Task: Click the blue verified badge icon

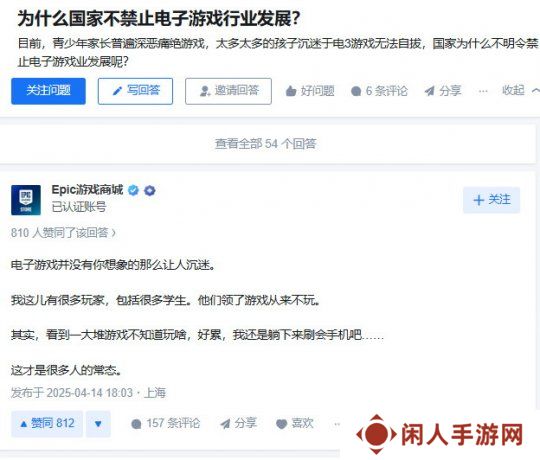Action: (x=134, y=190)
